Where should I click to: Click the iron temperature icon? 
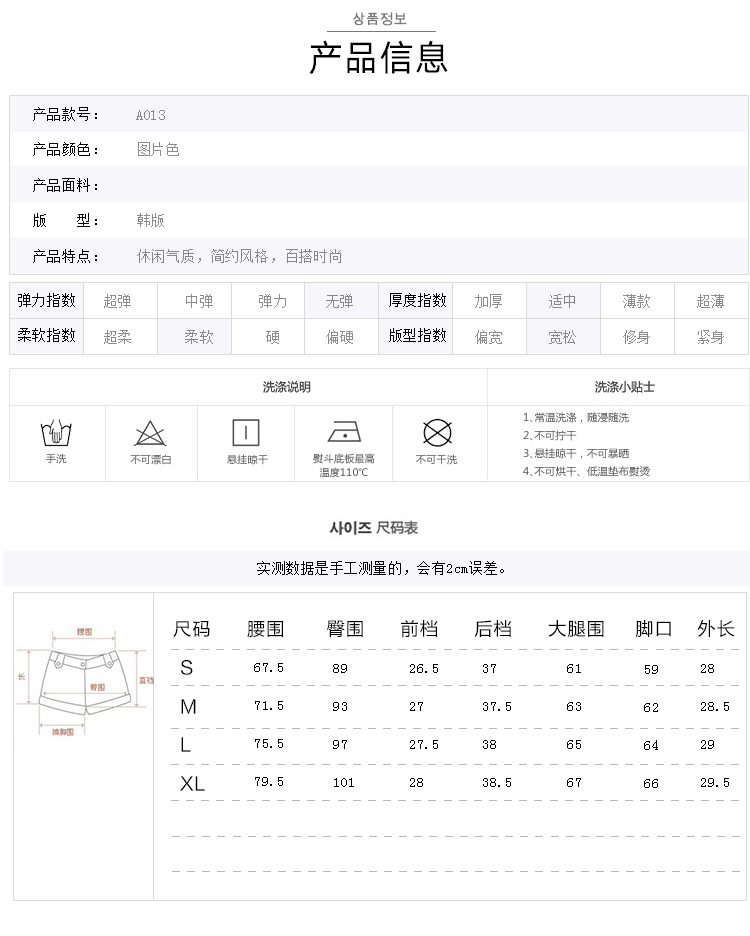(345, 431)
